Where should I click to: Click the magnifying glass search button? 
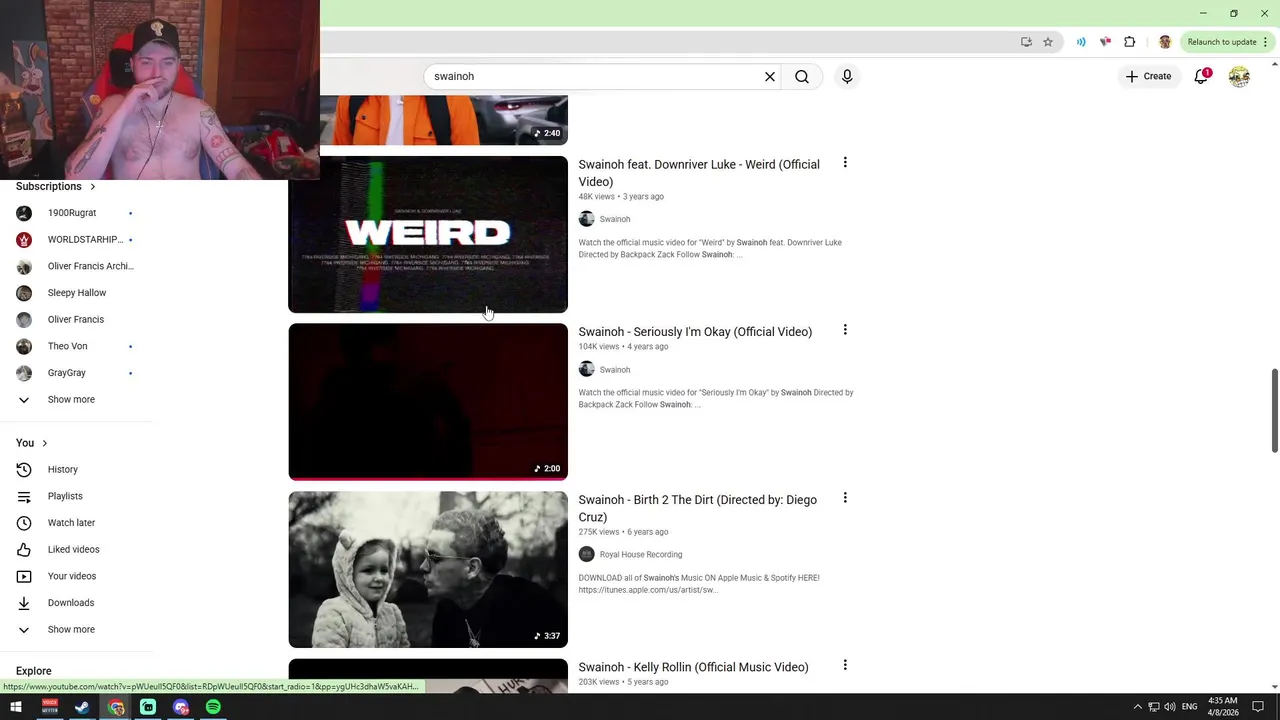[802, 76]
